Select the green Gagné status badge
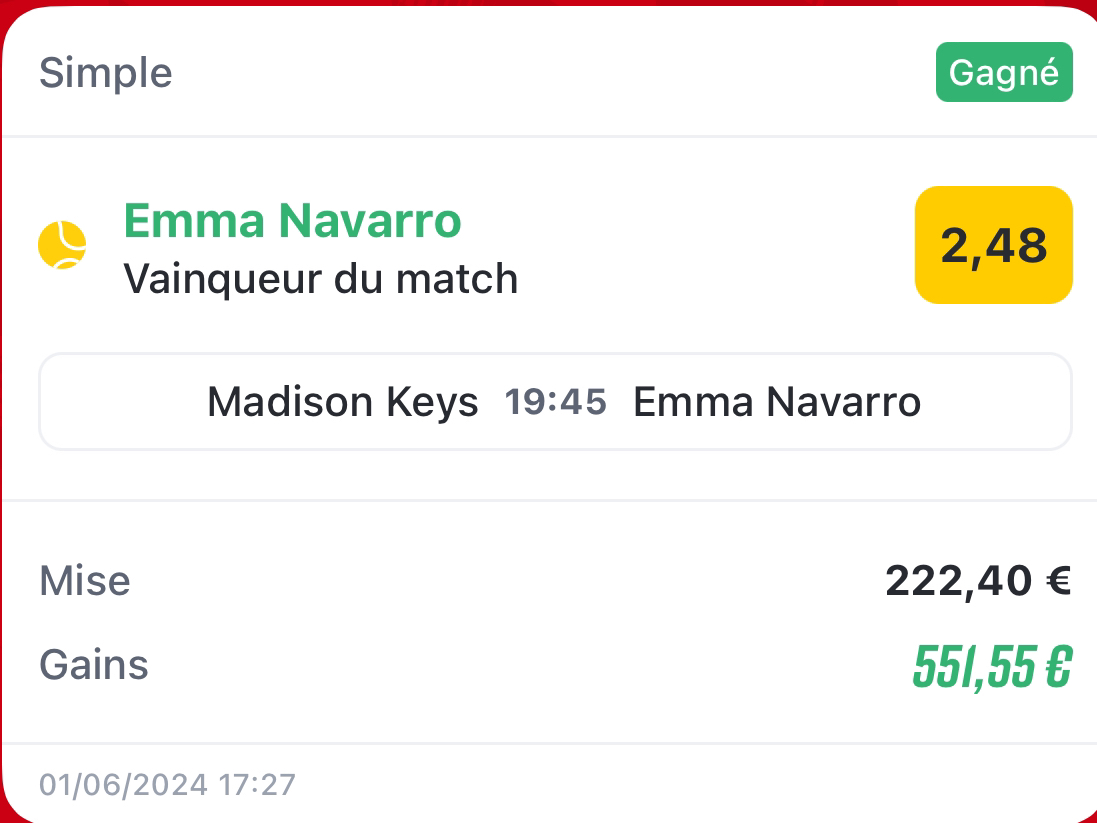Viewport: 1097px width, 823px height. [1004, 72]
